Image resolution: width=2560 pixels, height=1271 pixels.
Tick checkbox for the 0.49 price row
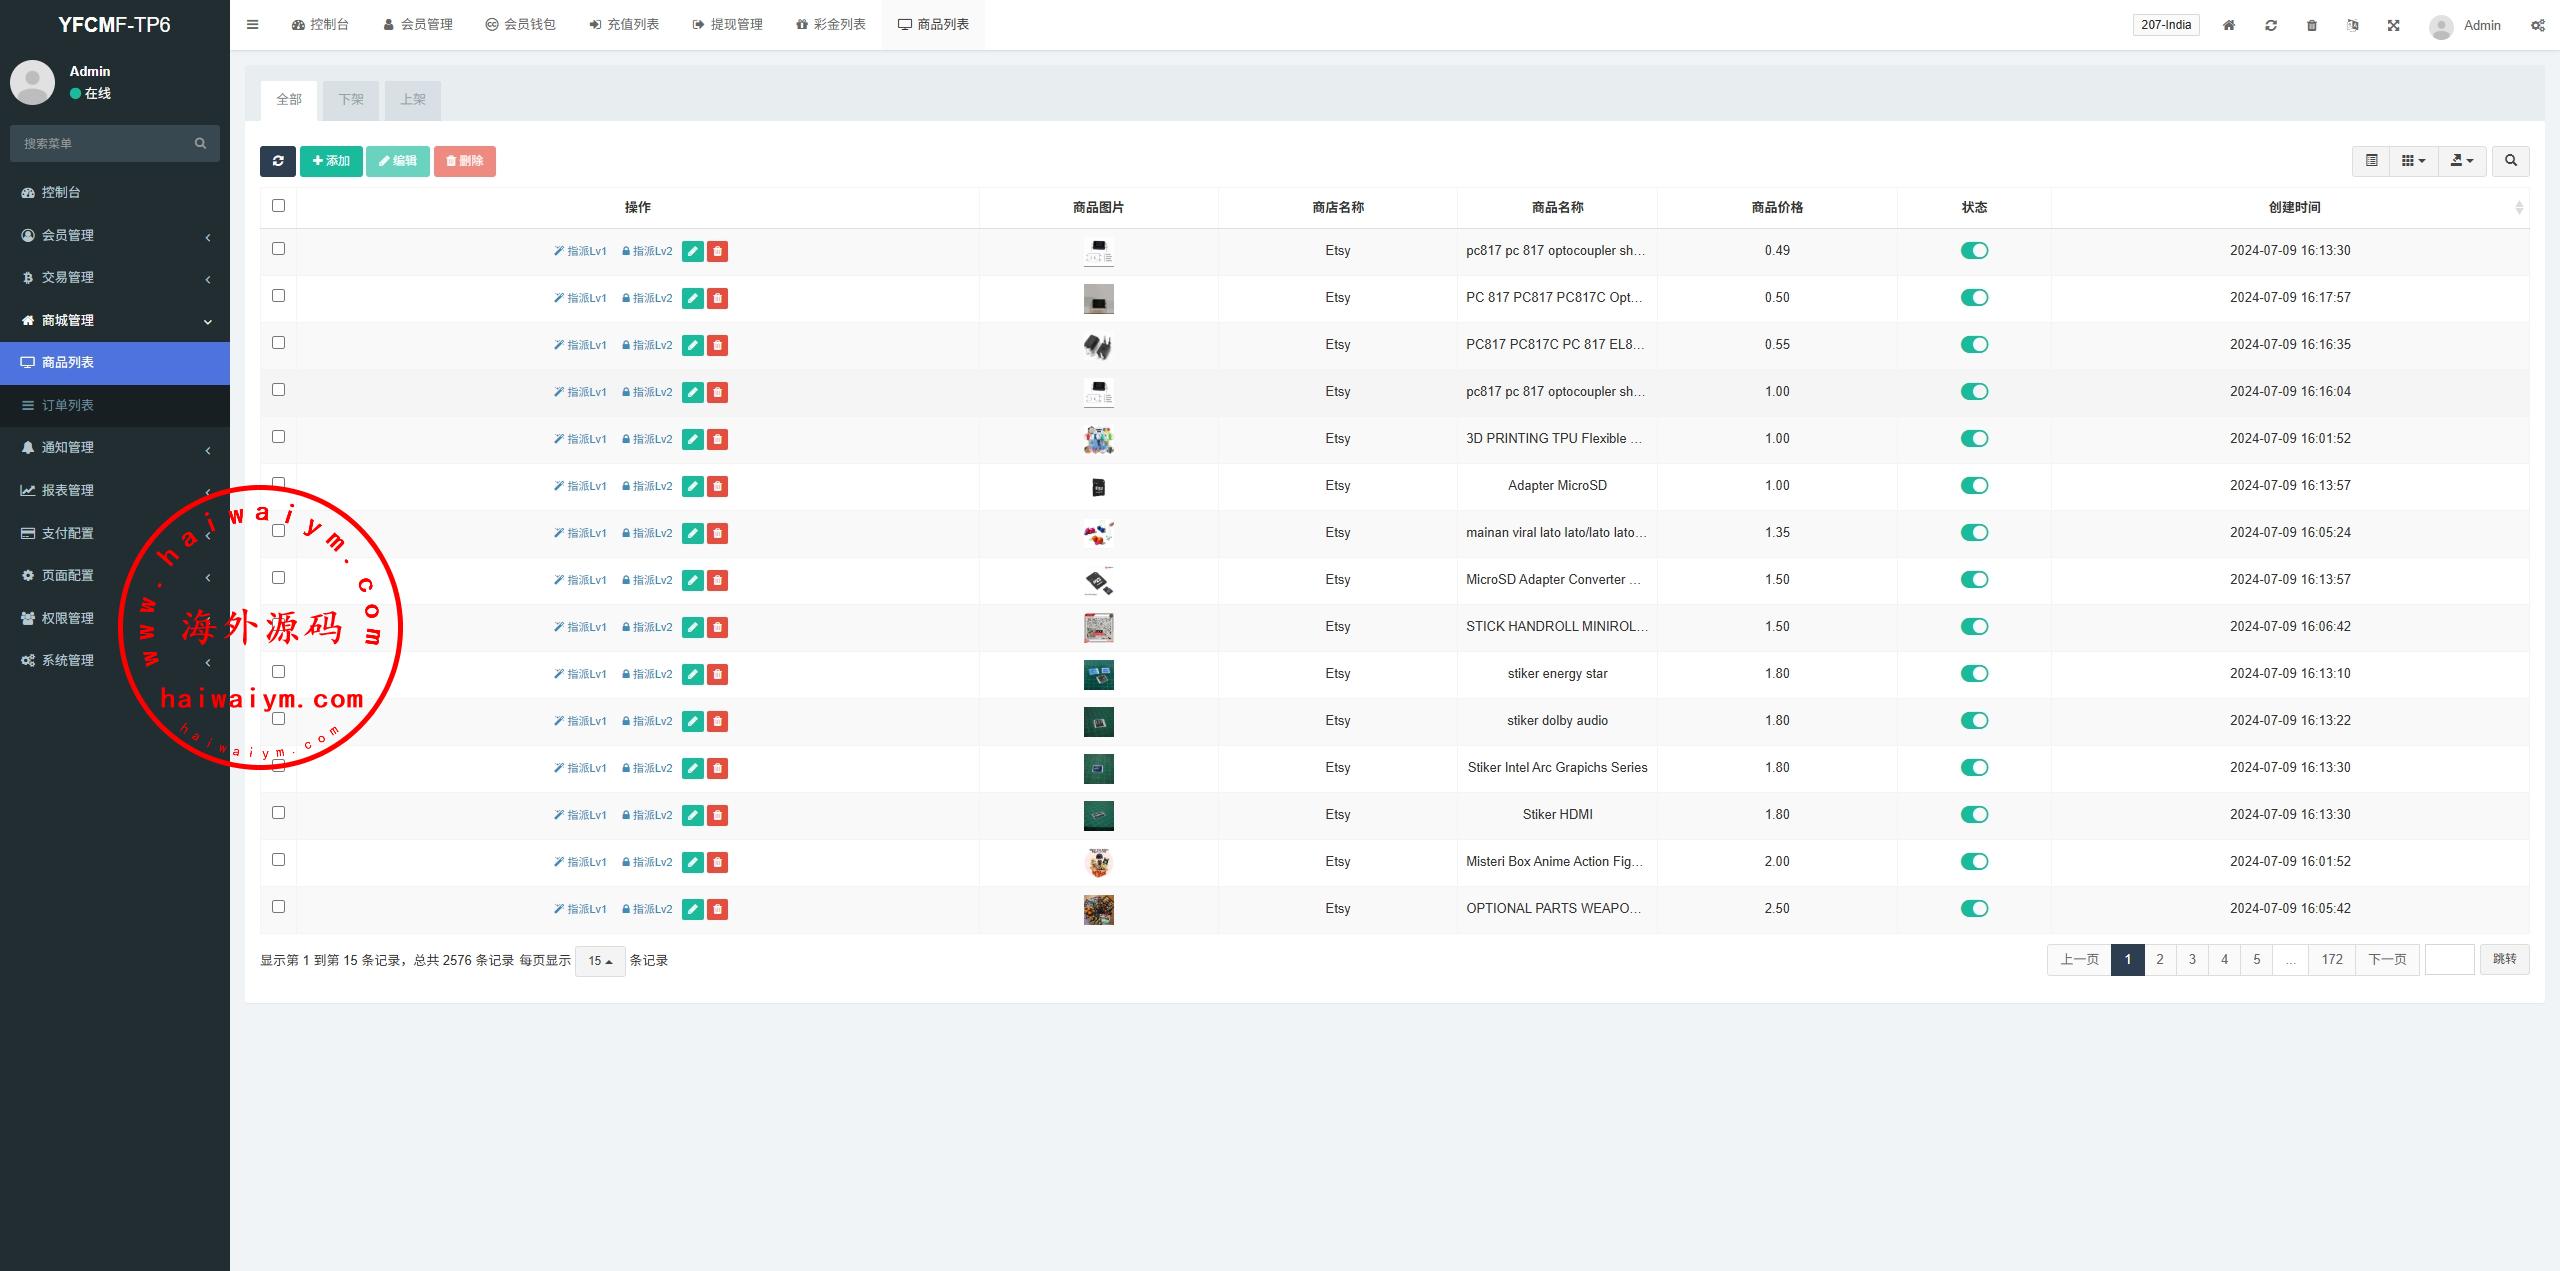(279, 249)
